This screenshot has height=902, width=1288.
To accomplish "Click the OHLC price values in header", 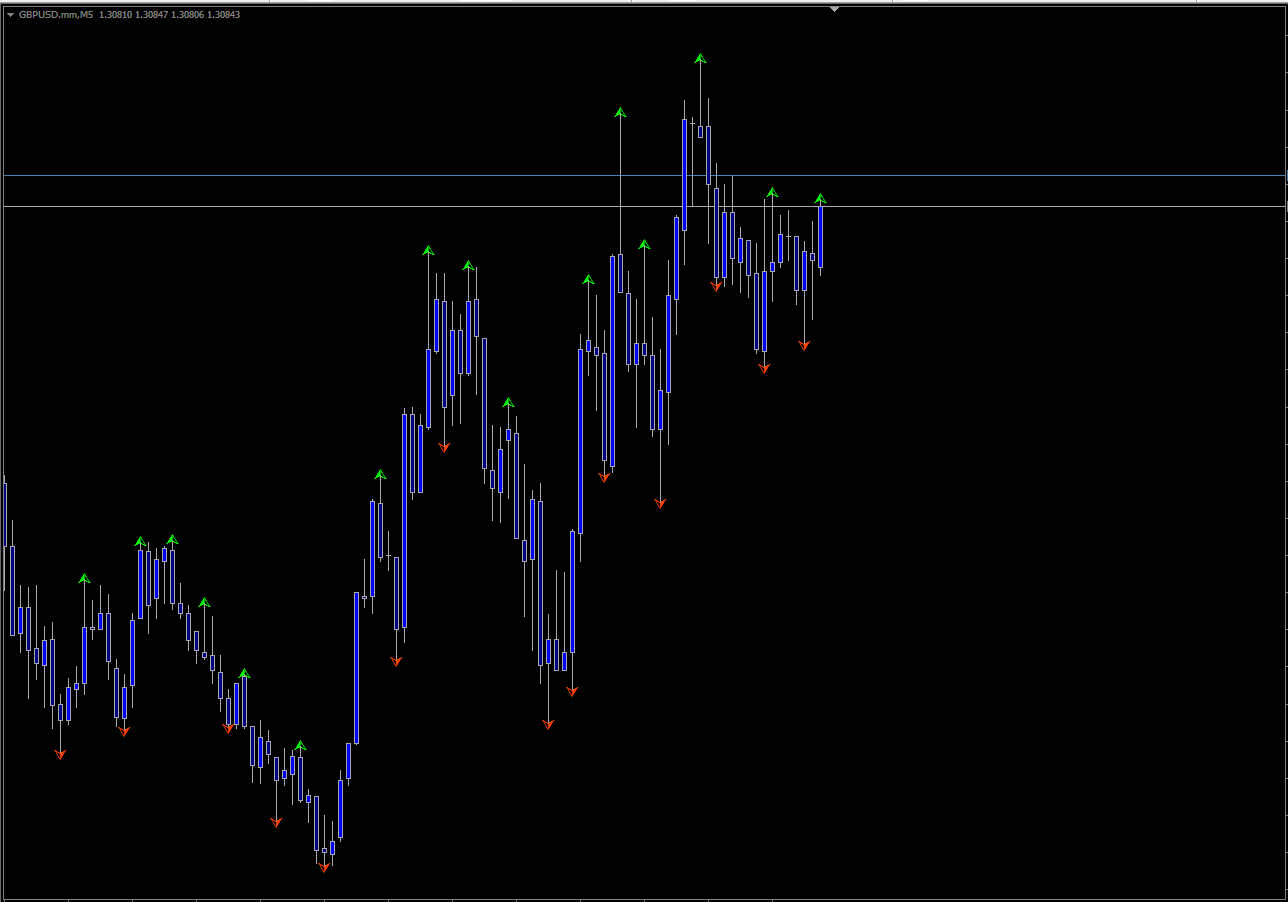I will (170, 15).
